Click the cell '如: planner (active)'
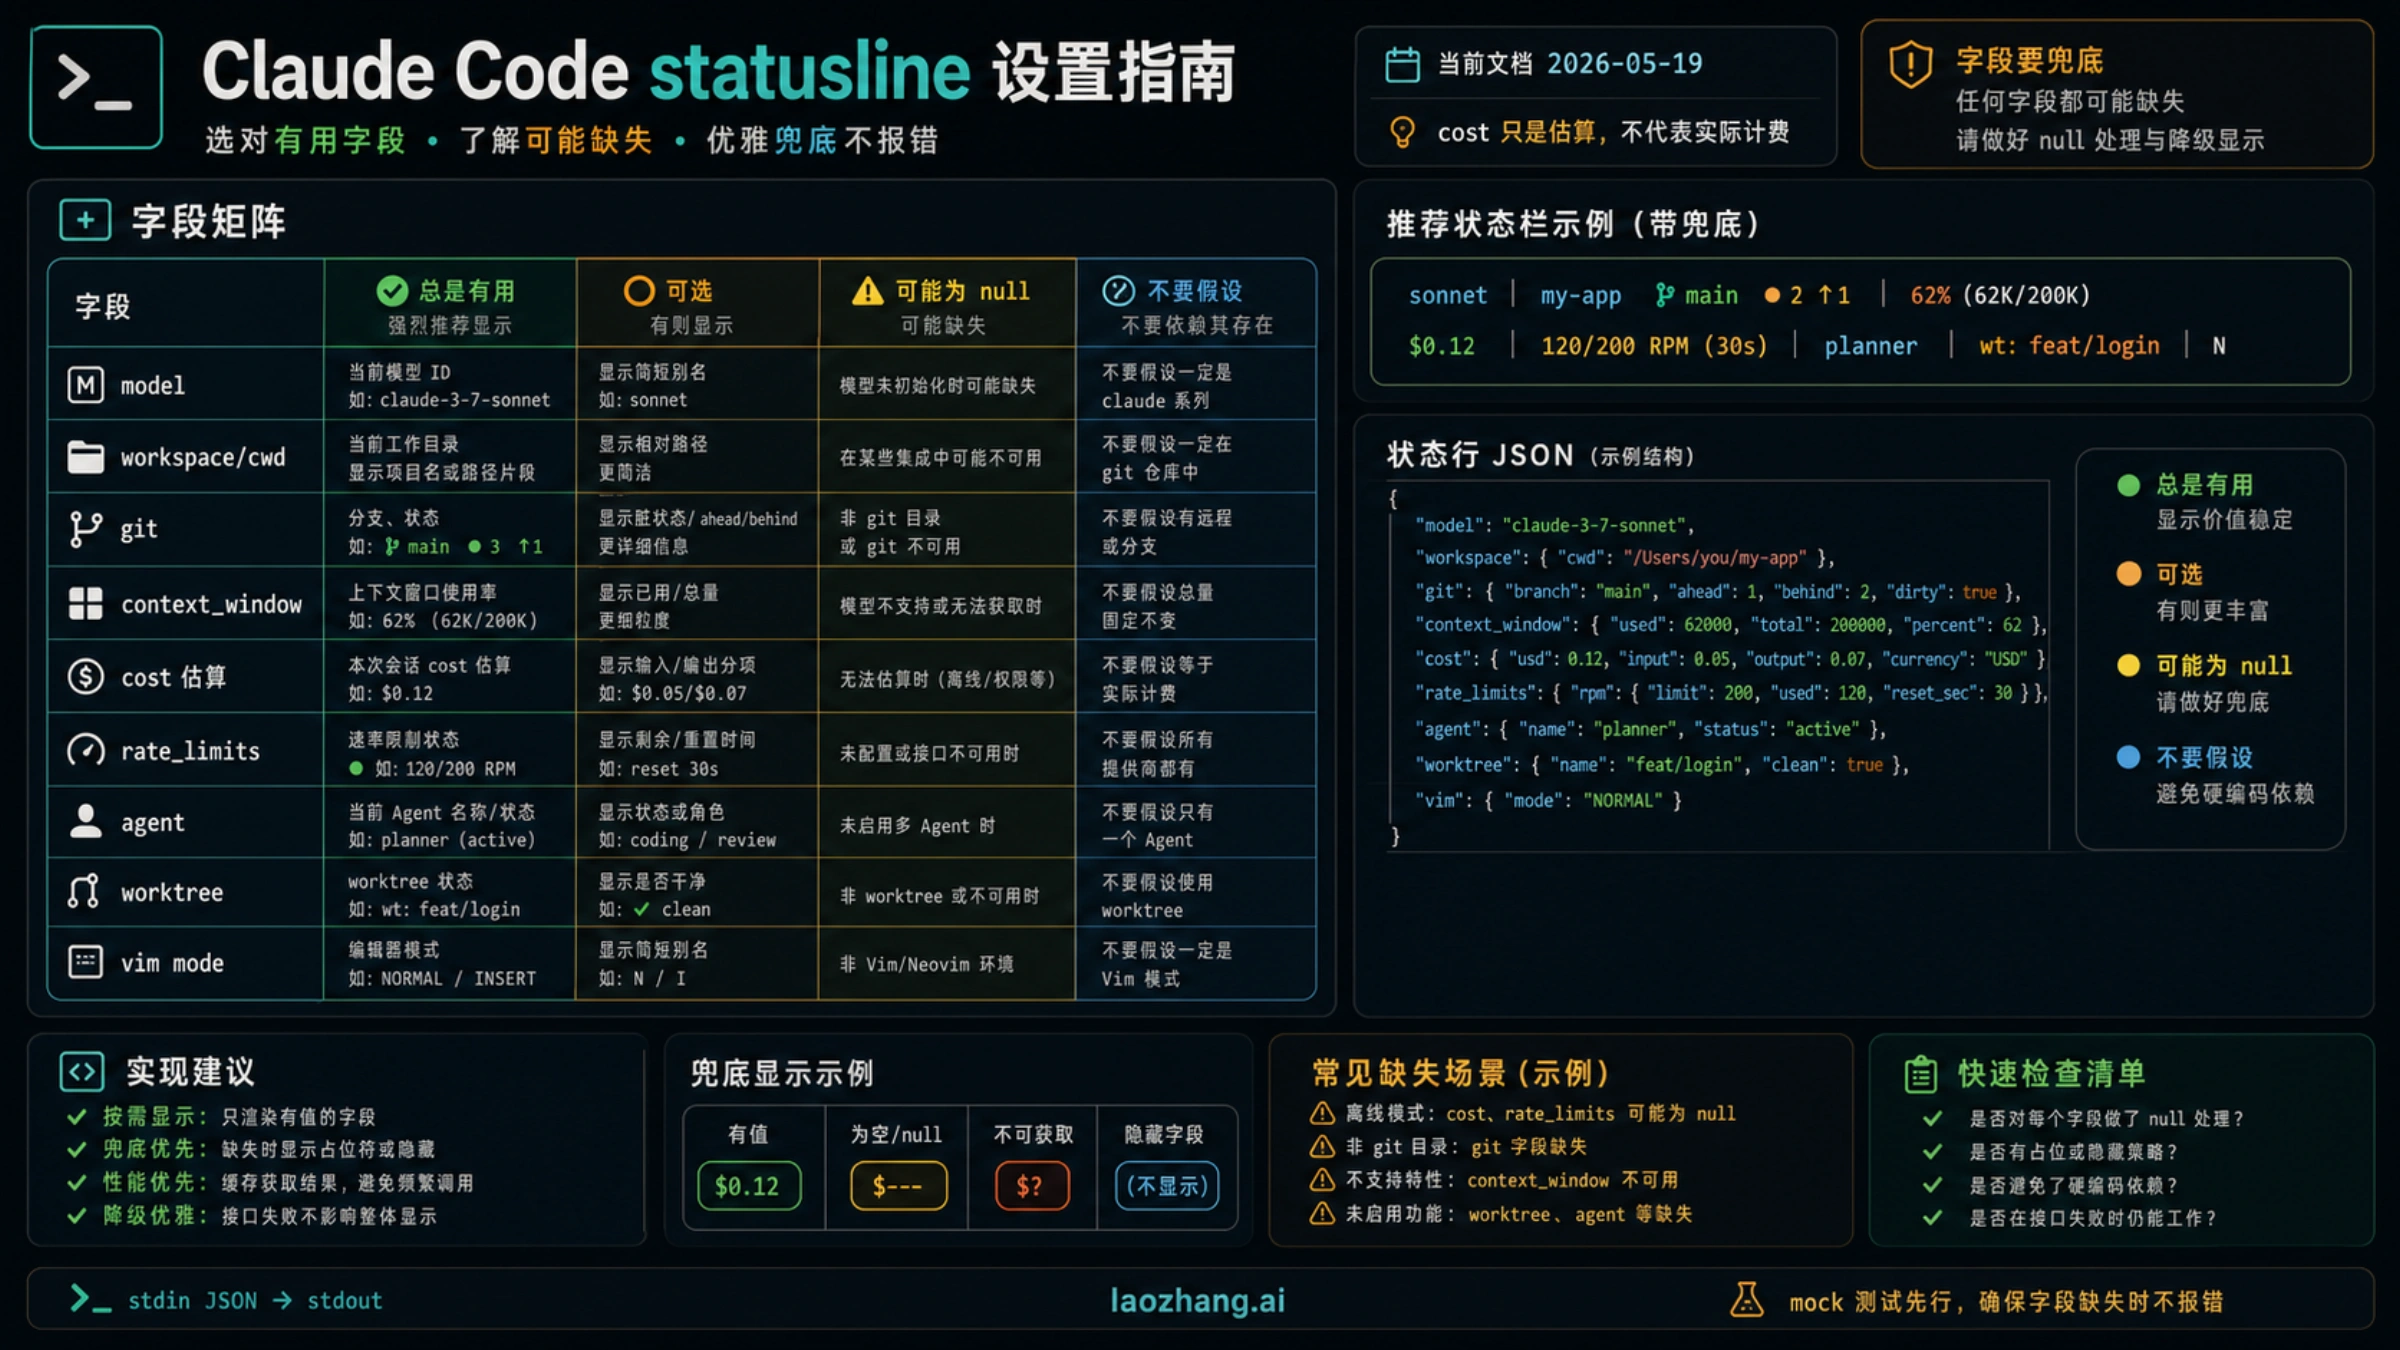The image size is (2400, 1350). click(441, 840)
